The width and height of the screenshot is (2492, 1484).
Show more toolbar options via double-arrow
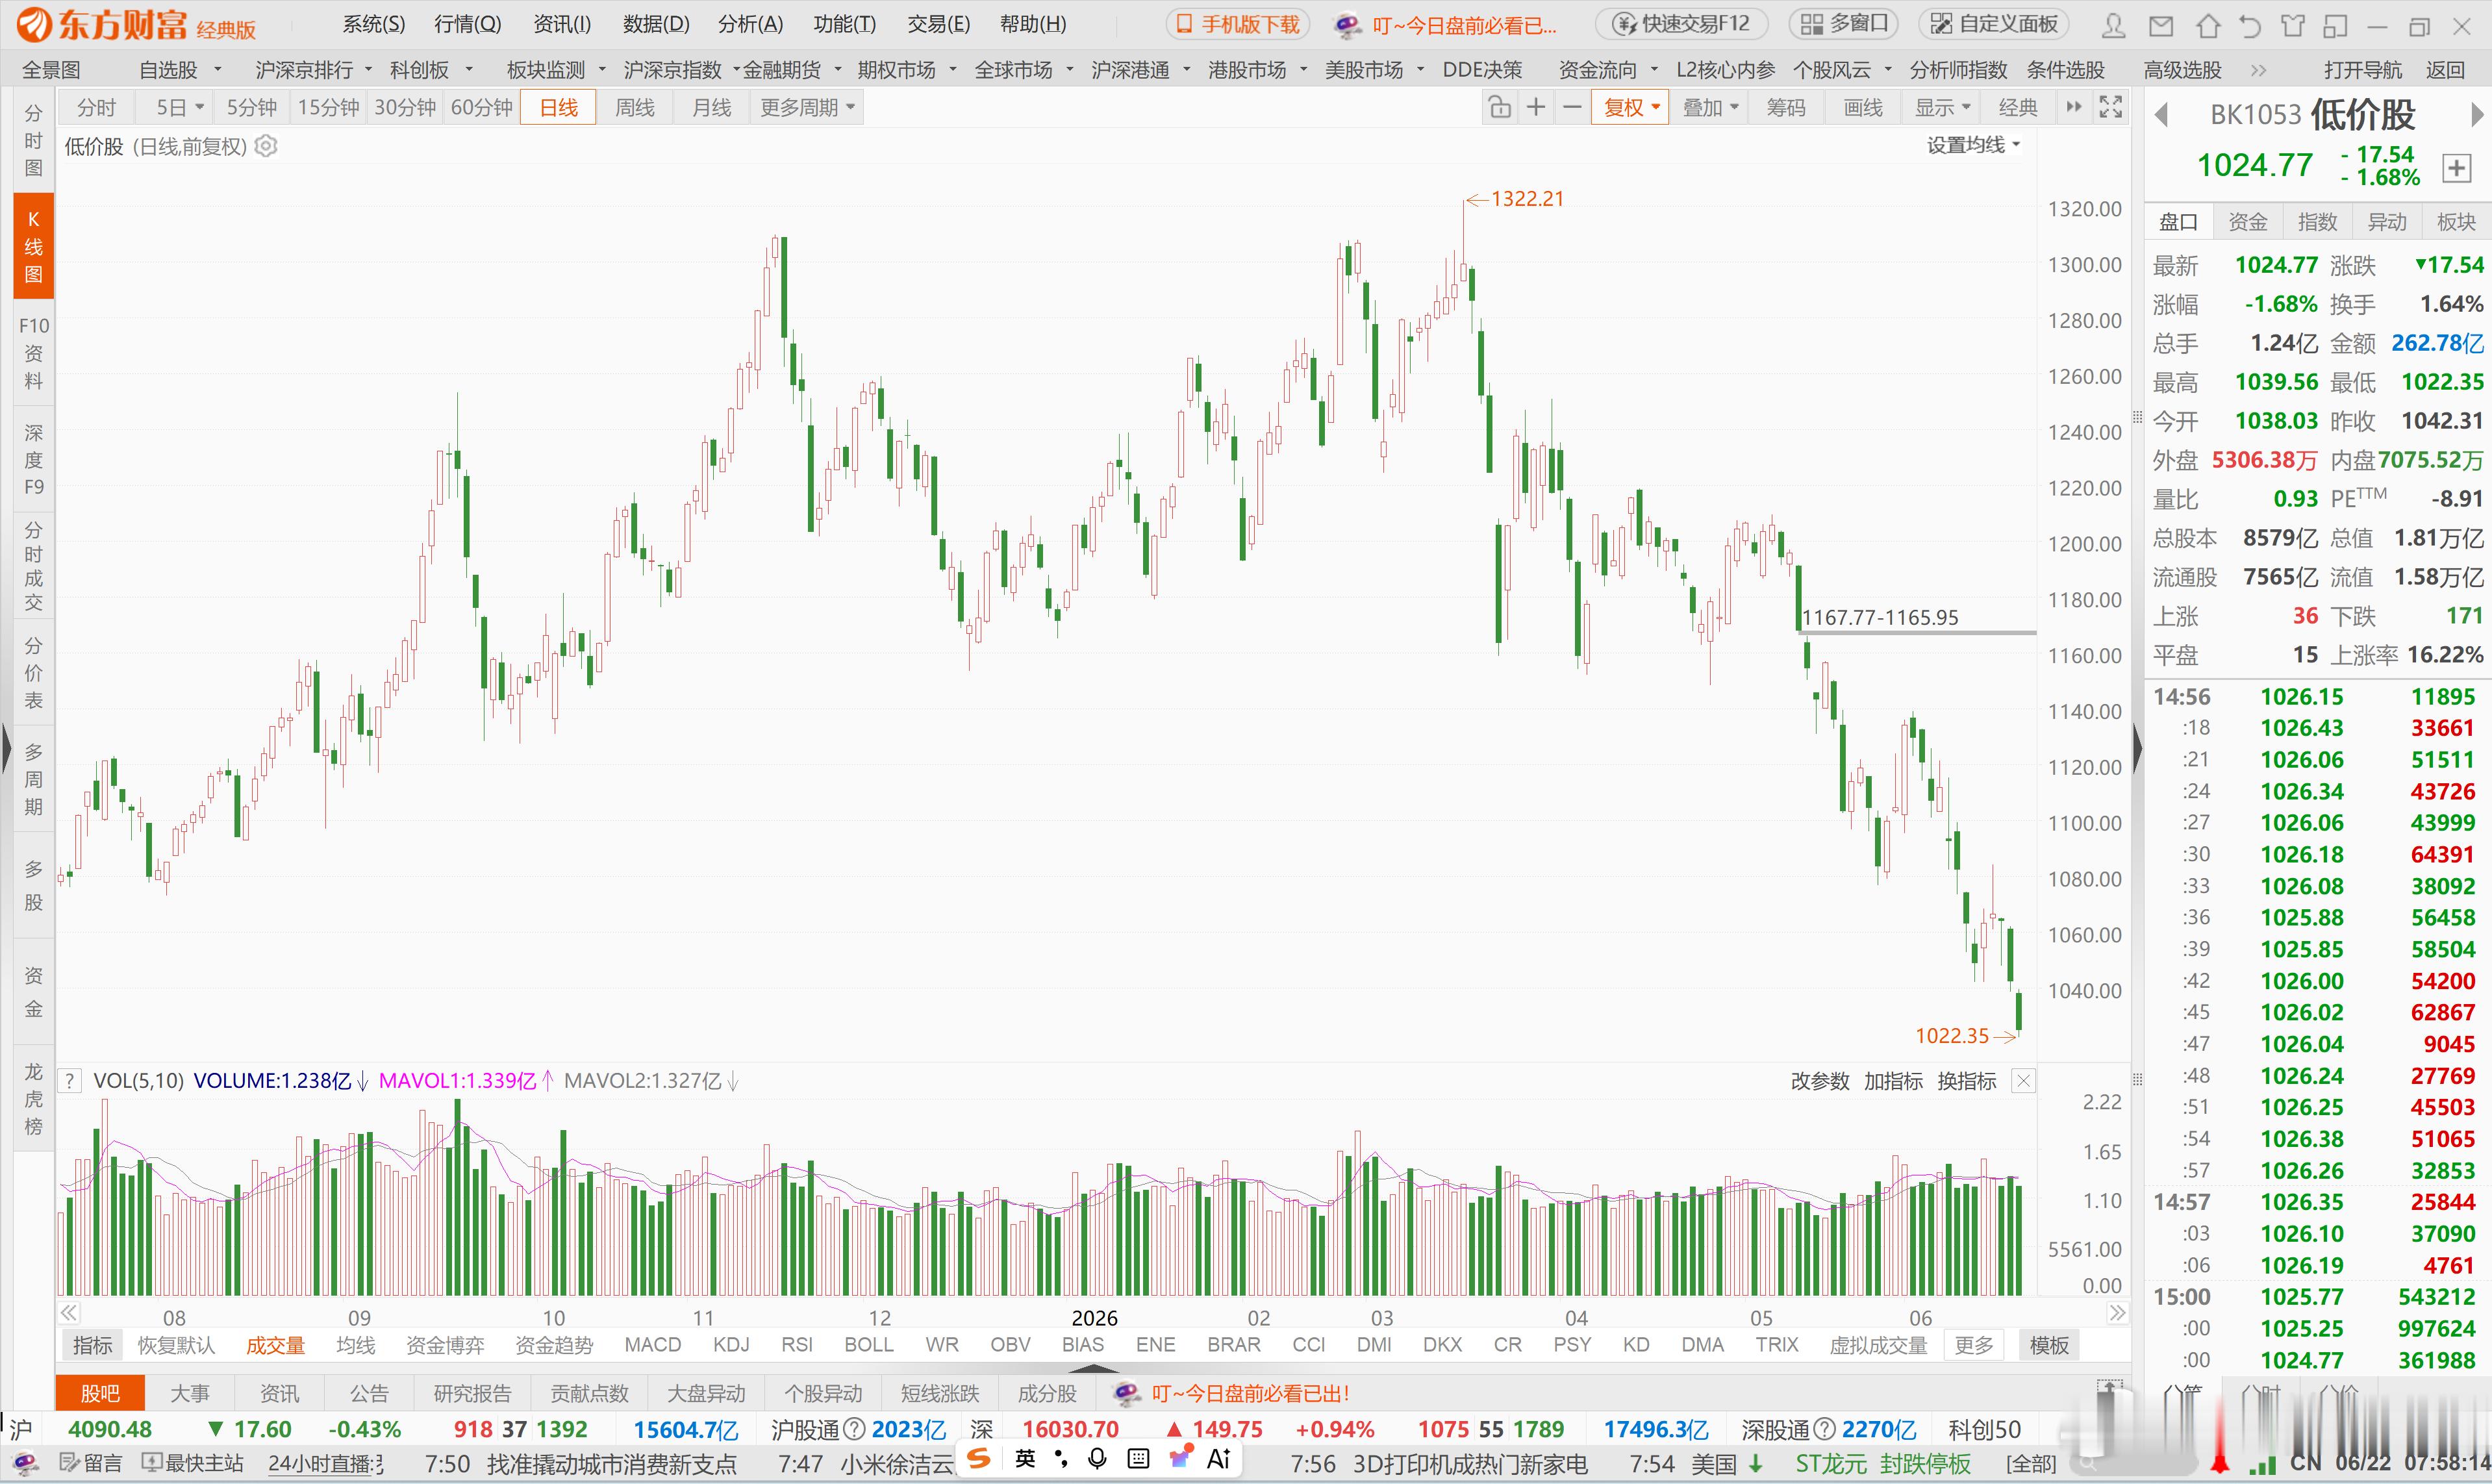pos(2074,107)
